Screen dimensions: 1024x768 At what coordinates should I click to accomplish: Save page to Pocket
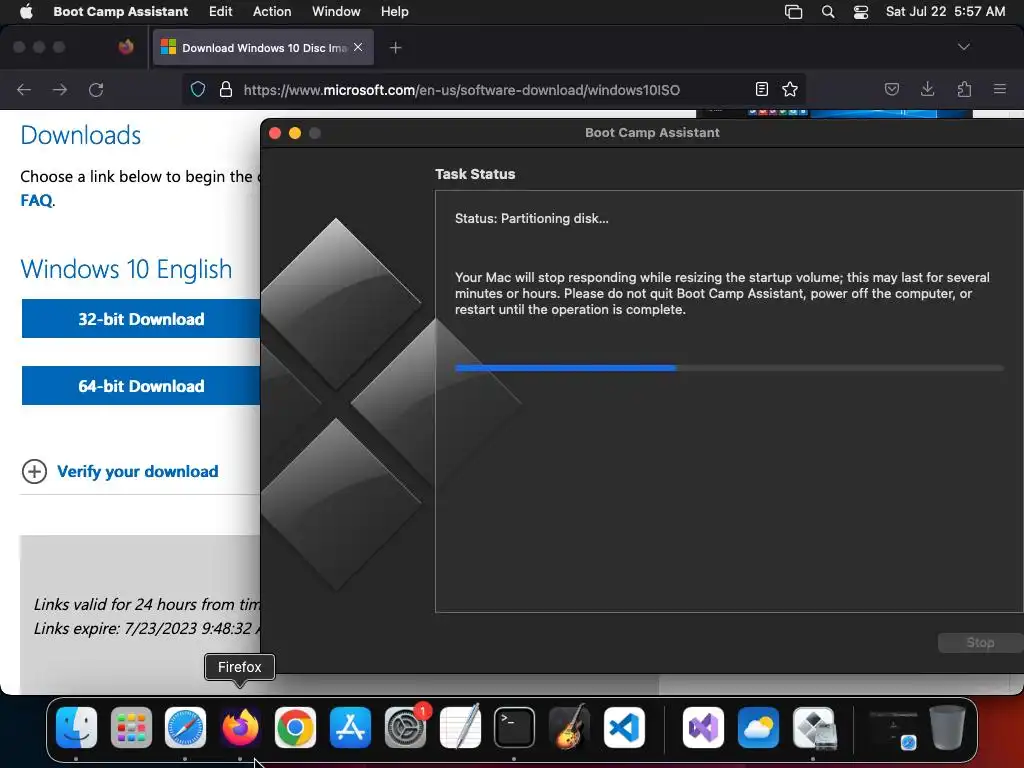coord(891,89)
